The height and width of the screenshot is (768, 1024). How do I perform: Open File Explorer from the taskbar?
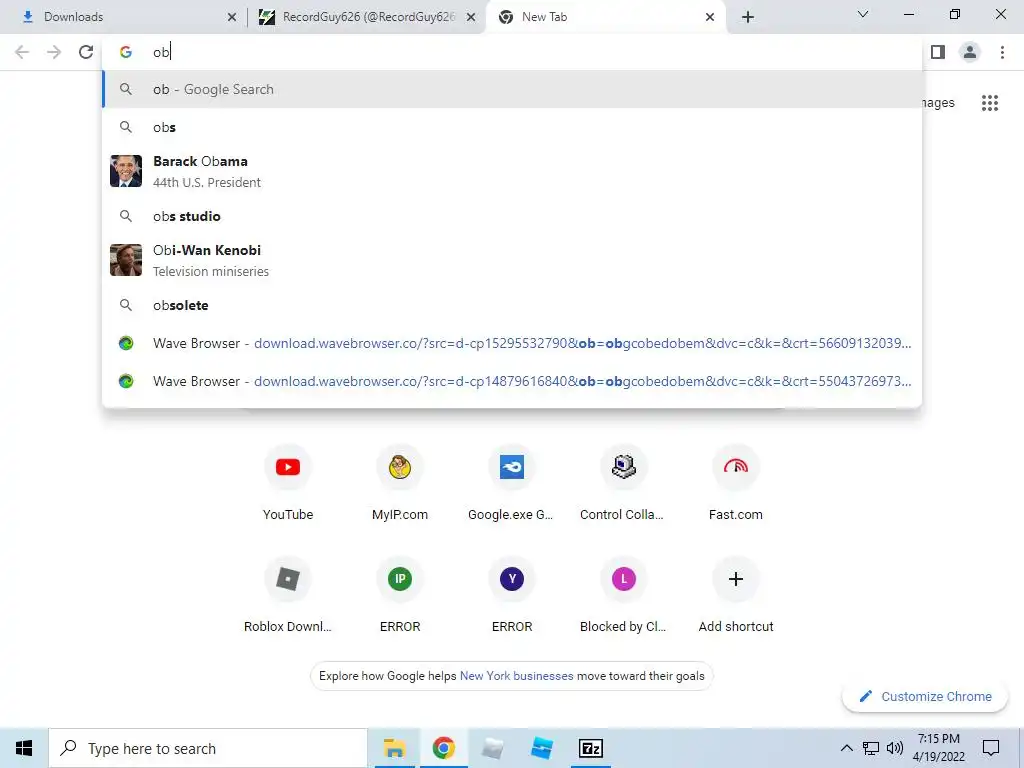pyautogui.click(x=394, y=748)
